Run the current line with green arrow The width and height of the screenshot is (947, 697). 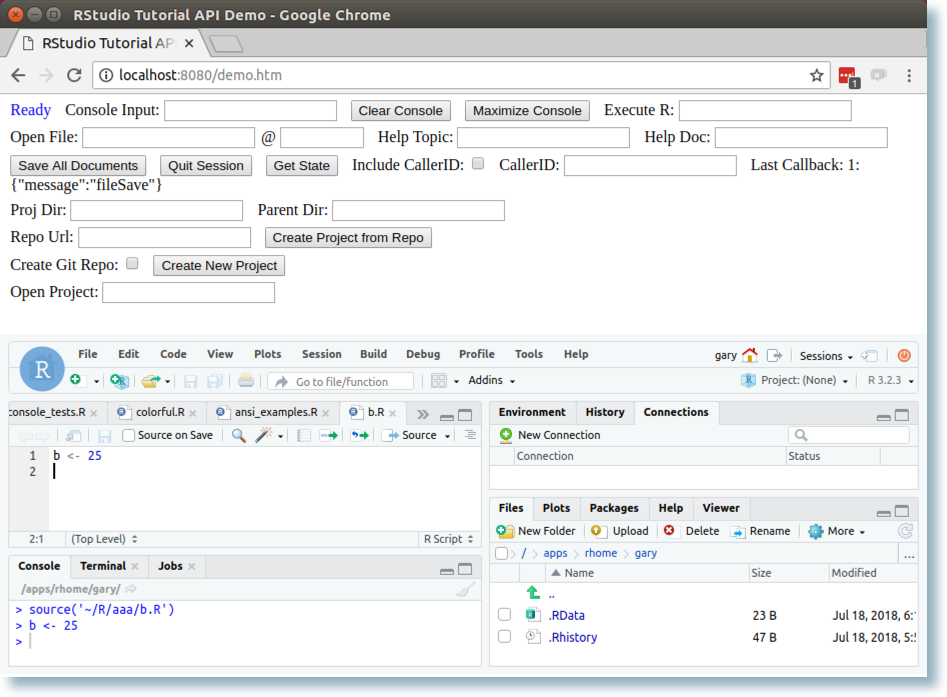[329, 435]
